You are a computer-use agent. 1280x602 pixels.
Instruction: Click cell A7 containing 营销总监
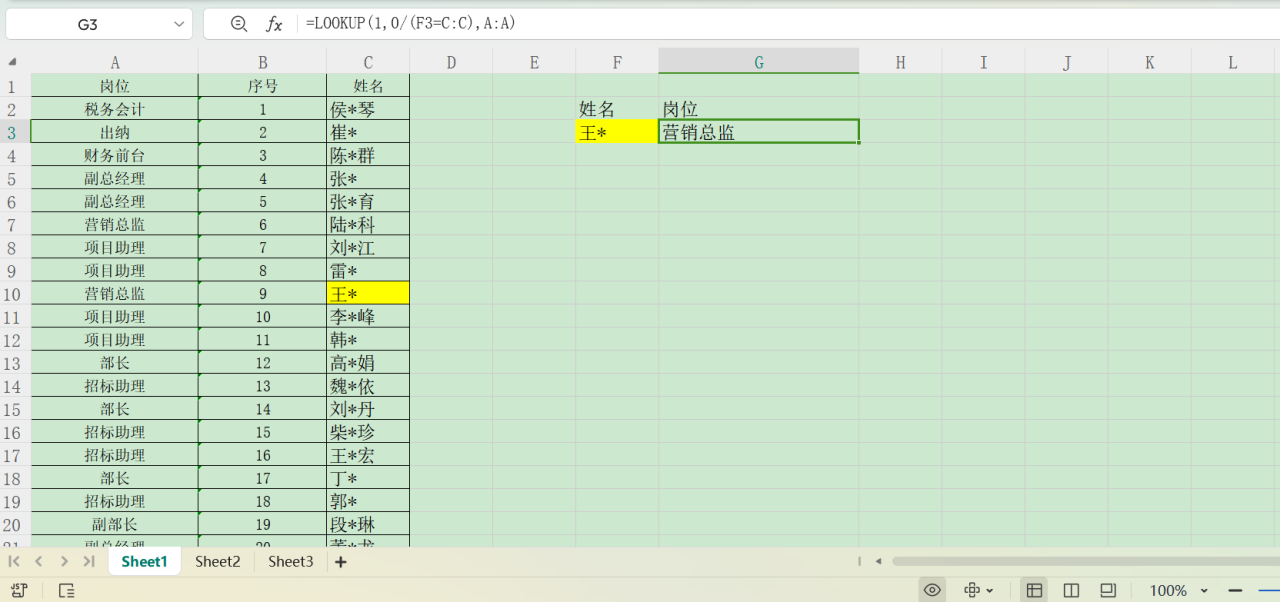click(115, 225)
